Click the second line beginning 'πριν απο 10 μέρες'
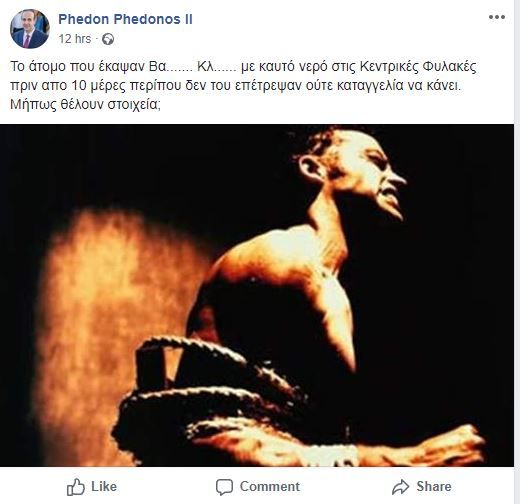Screen dimensions: 520x504 [x=235, y=86]
